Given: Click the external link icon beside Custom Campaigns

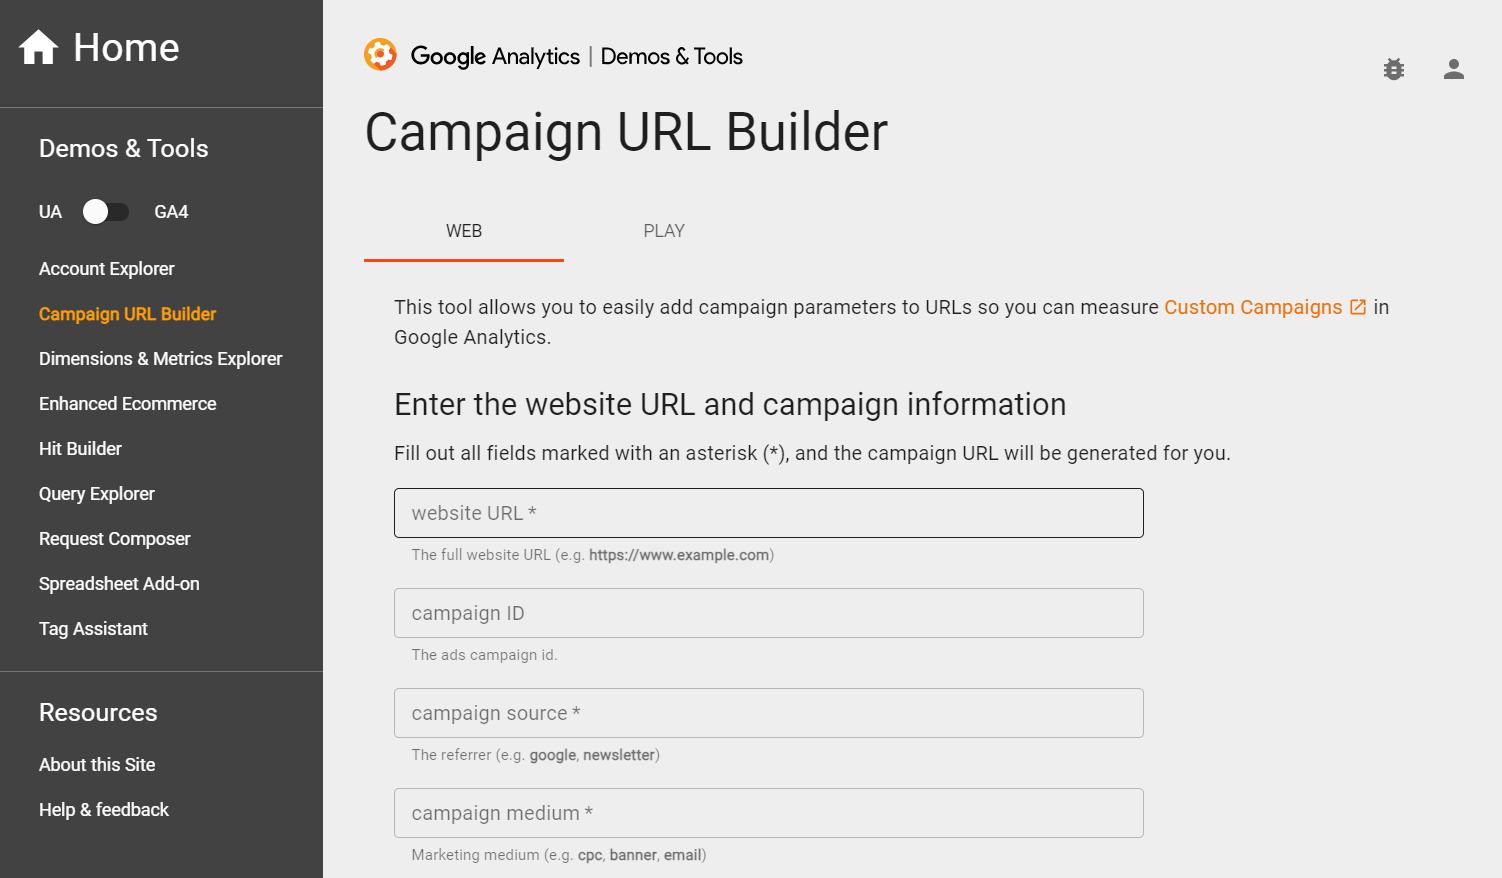Looking at the screenshot, I should (1357, 307).
